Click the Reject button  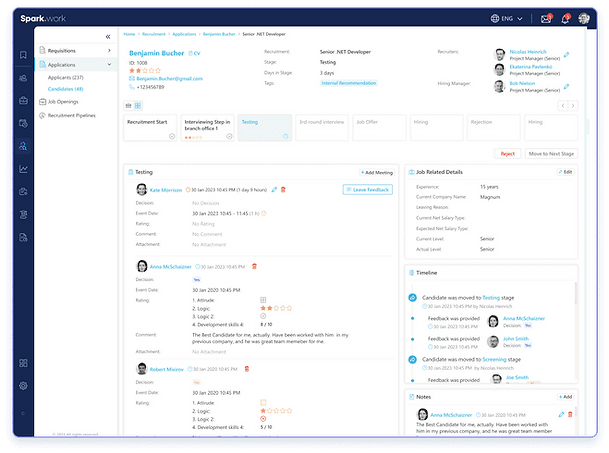[507, 154]
